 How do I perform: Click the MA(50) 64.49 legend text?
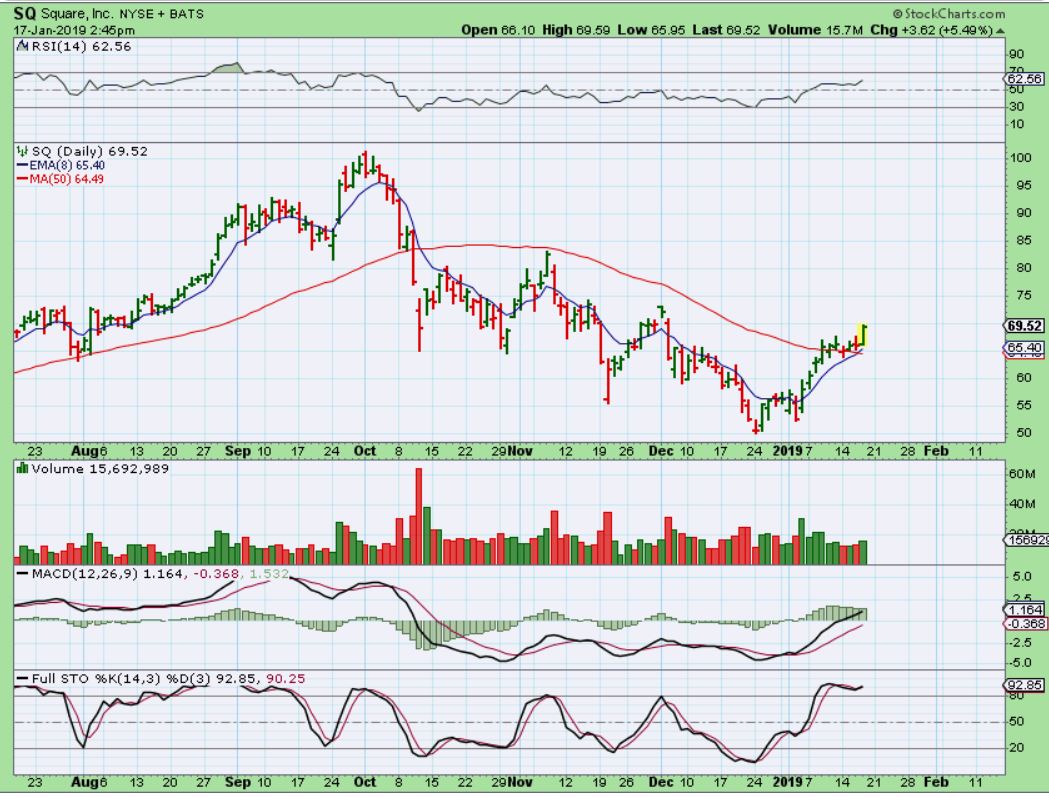[66, 179]
